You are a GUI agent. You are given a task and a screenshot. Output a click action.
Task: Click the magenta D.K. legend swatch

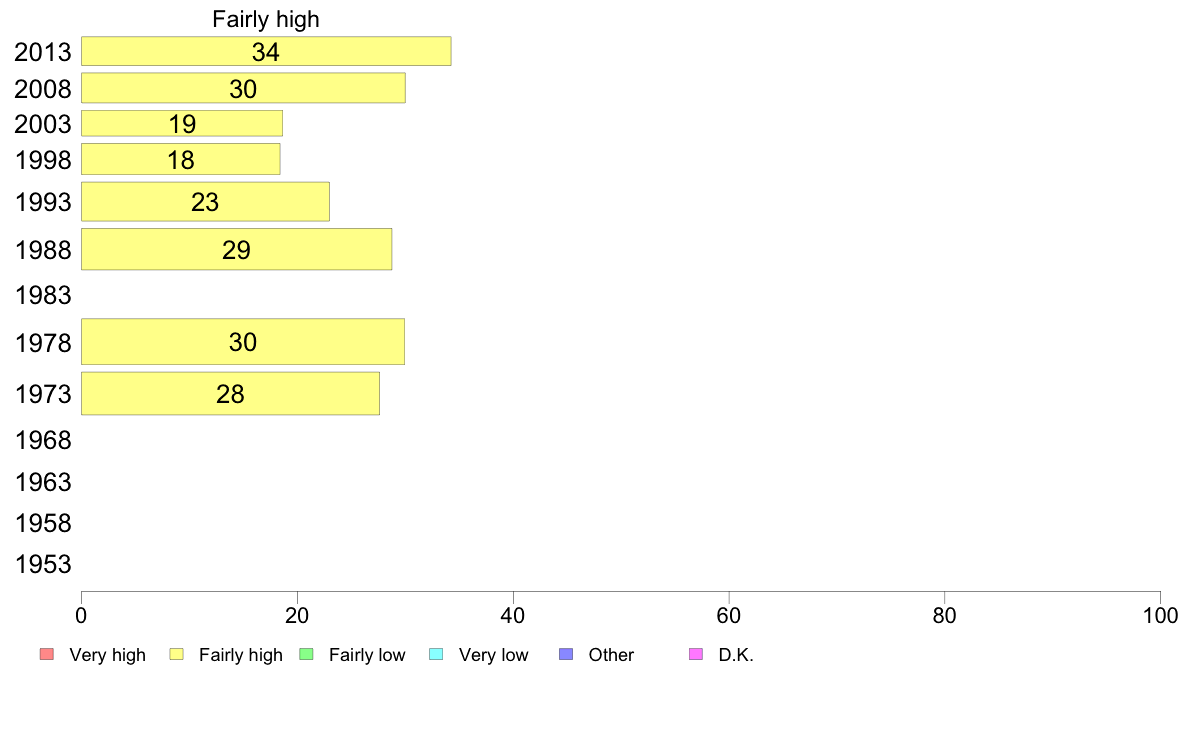click(x=696, y=654)
